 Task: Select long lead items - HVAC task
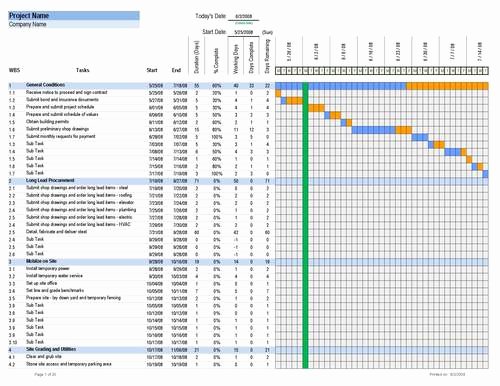[78, 224]
